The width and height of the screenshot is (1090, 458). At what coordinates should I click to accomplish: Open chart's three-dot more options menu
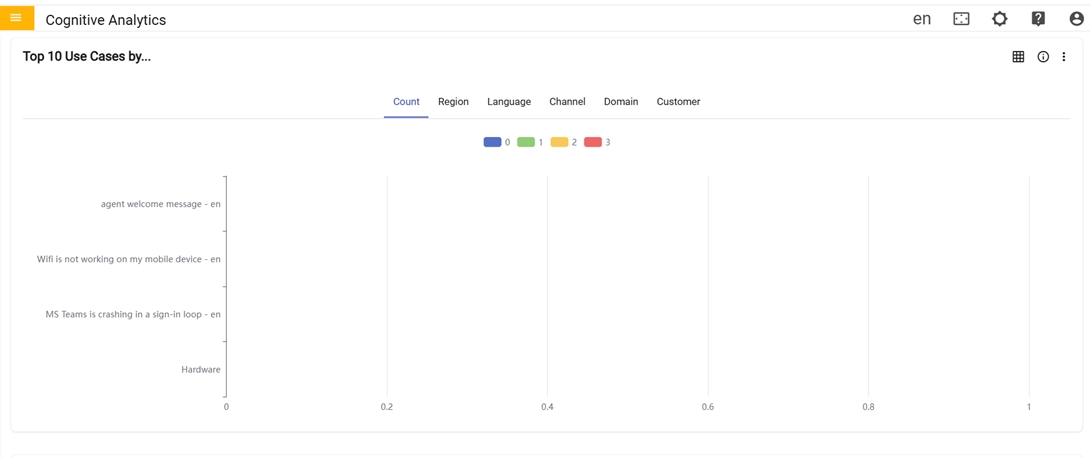pyautogui.click(x=1064, y=57)
